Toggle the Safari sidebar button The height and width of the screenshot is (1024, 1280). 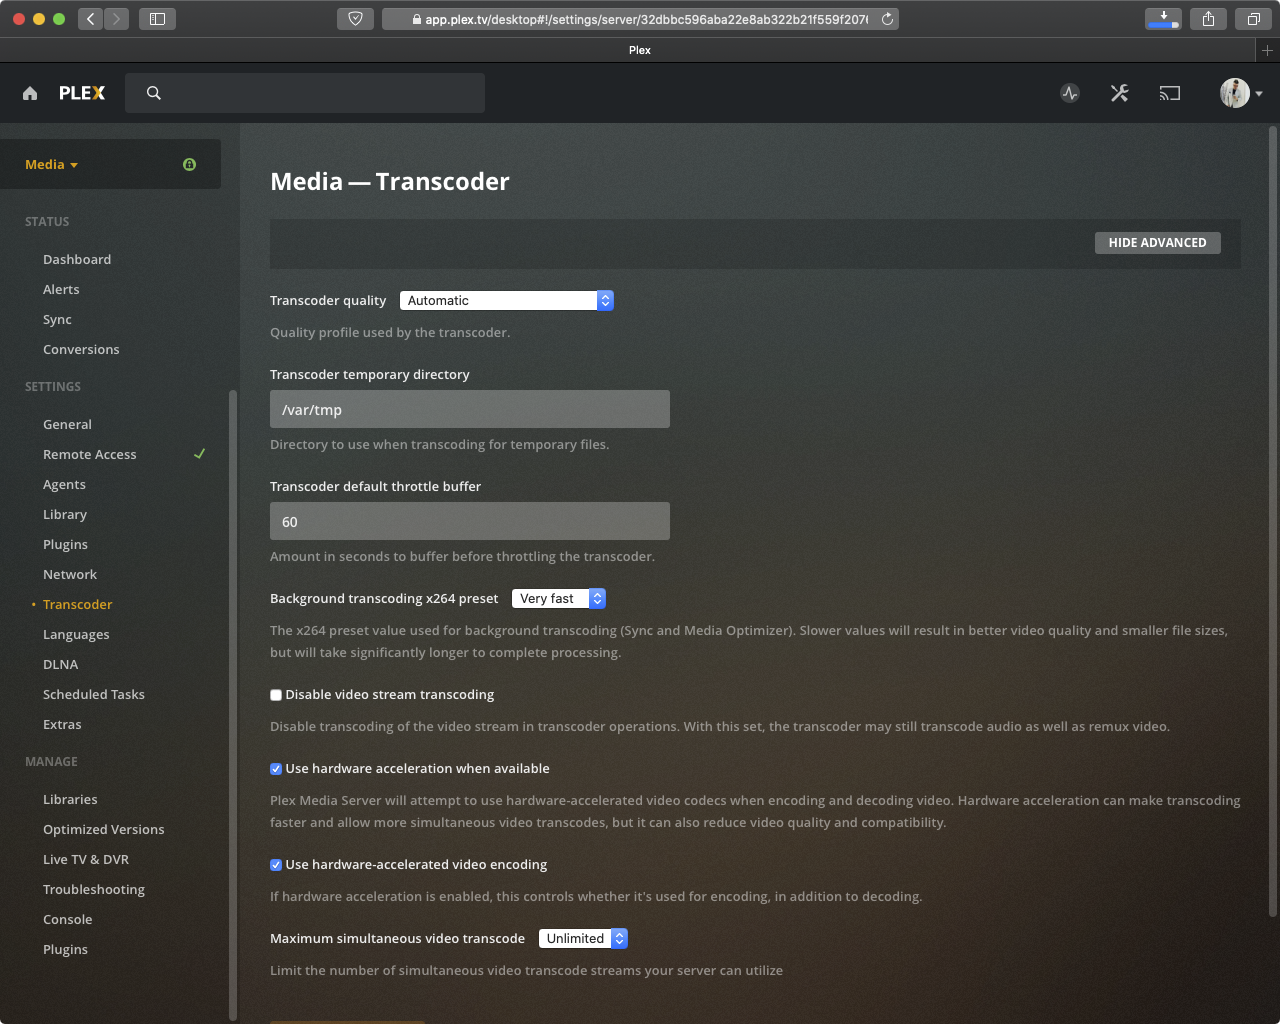tap(157, 18)
